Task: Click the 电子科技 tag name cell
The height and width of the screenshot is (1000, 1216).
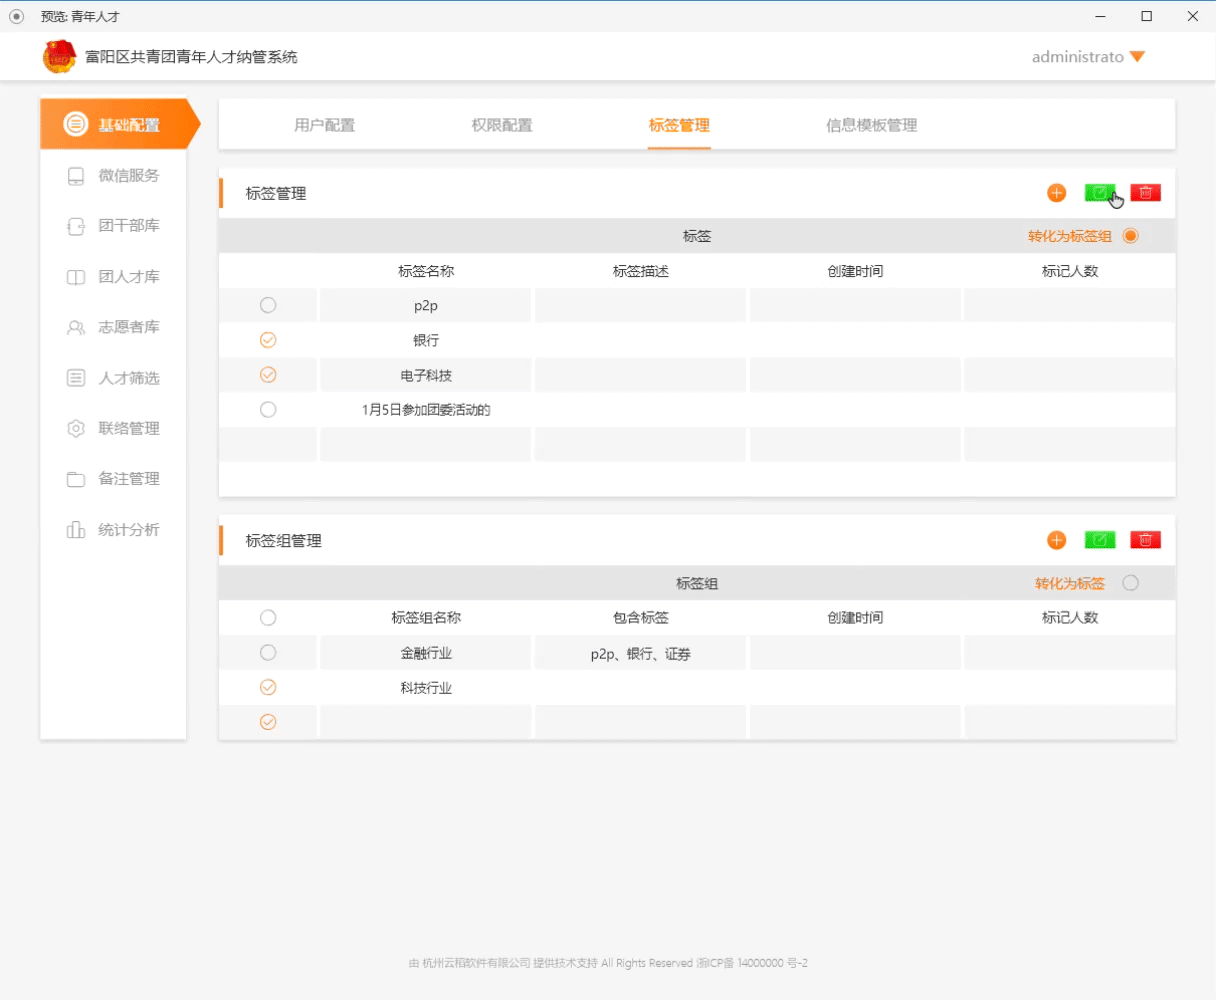Action: (426, 375)
